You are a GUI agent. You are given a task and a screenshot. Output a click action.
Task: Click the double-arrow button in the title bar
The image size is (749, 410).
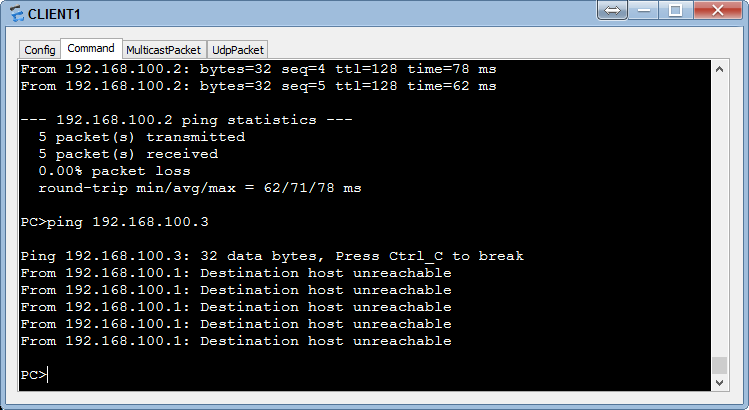612,10
